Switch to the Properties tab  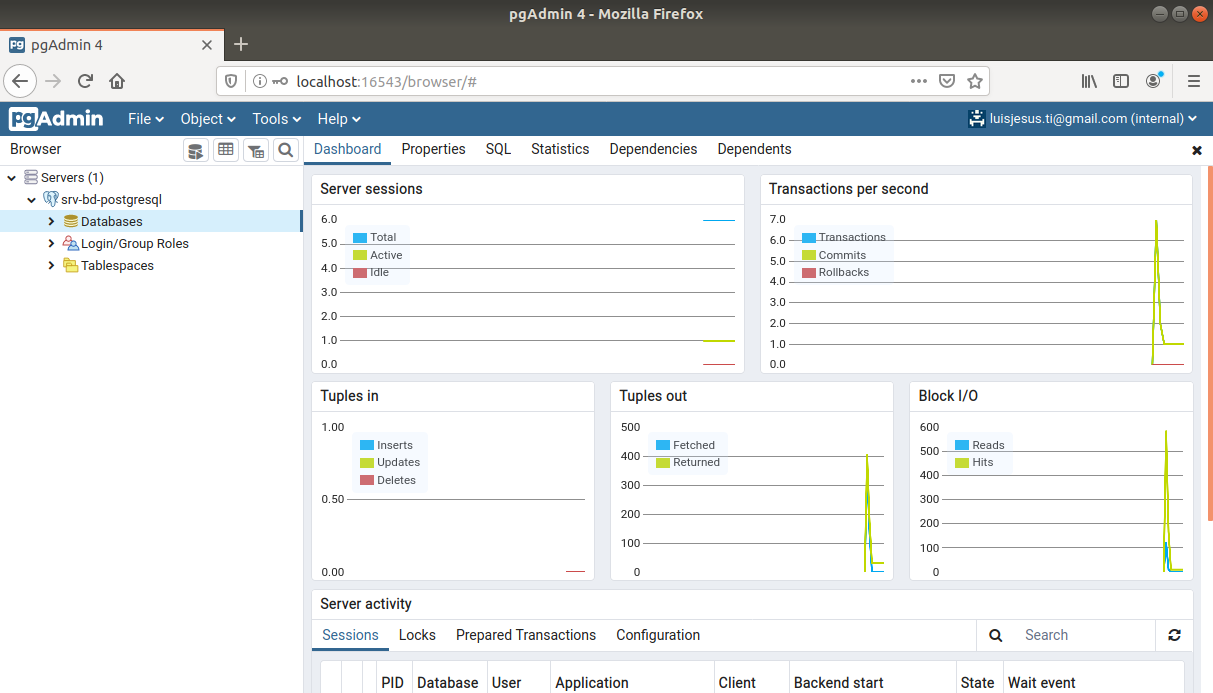point(433,149)
